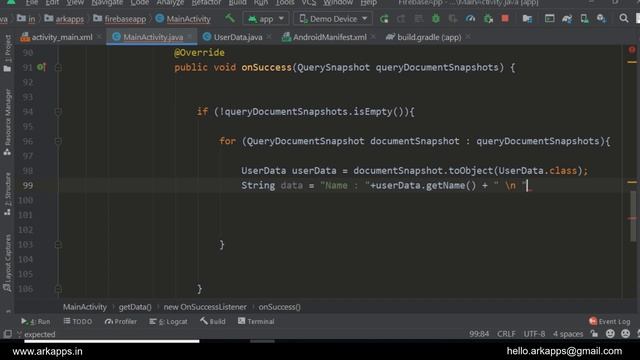Open the Window menu
640x360 pixels.
[x=338, y=2]
